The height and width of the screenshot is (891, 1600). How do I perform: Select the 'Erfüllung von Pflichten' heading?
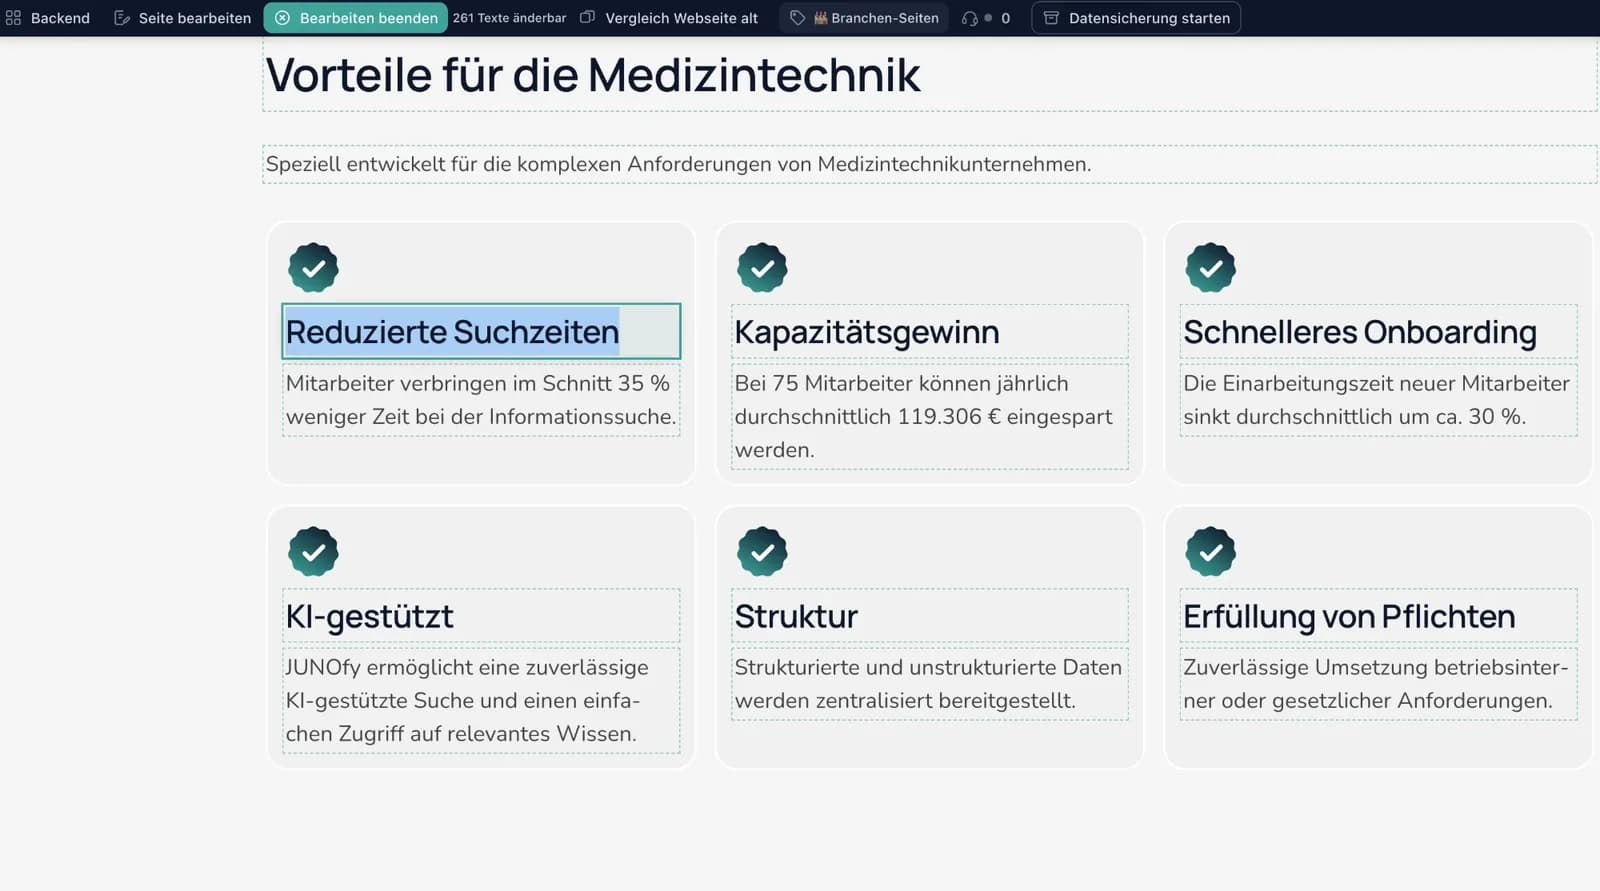[x=1349, y=616]
